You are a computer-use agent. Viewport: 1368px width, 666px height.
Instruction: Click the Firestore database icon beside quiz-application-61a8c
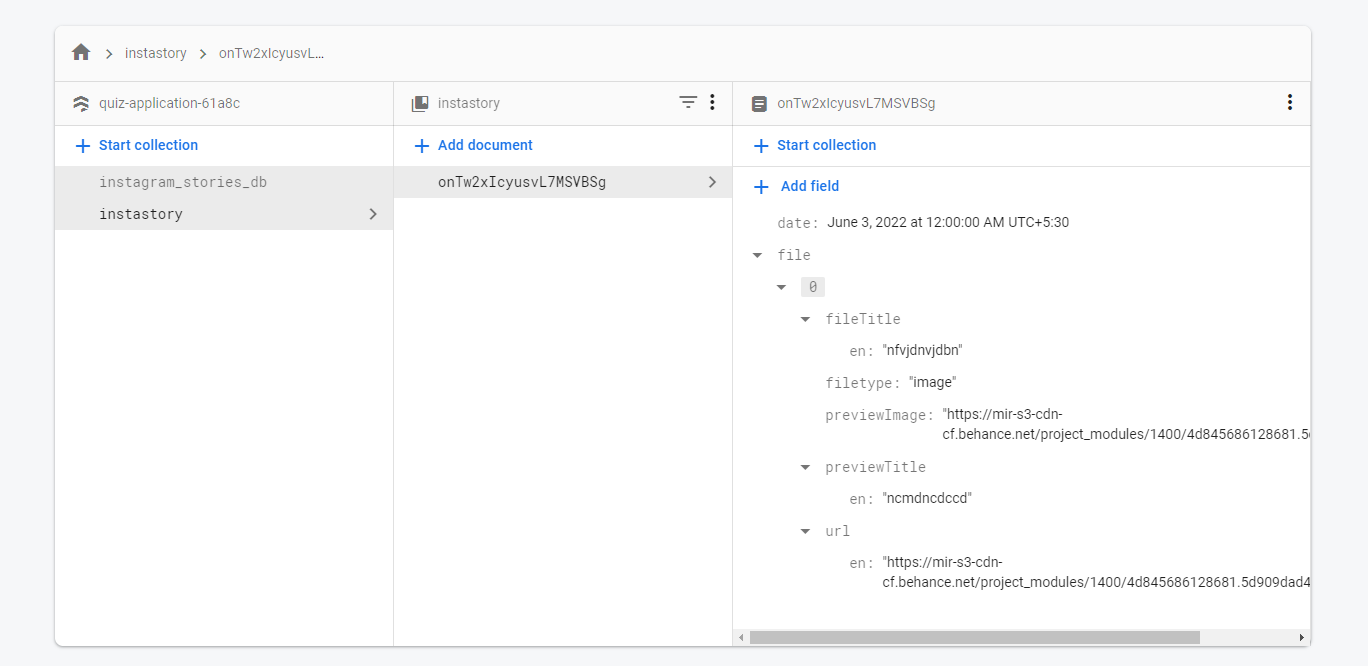[x=81, y=103]
